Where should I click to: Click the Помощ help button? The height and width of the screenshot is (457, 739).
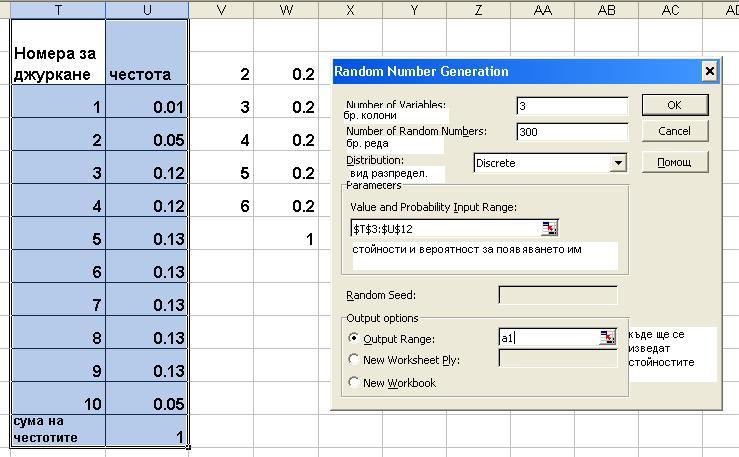[674, 162]
